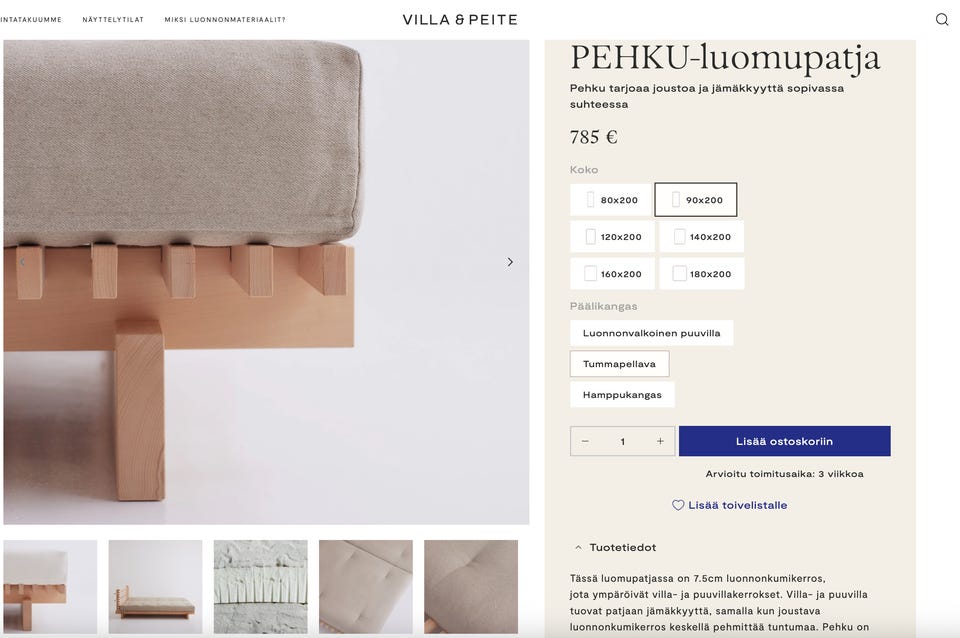Screen dimensions: 960x638
Task: Select size 80x200
Action: [x=610, y=200]
